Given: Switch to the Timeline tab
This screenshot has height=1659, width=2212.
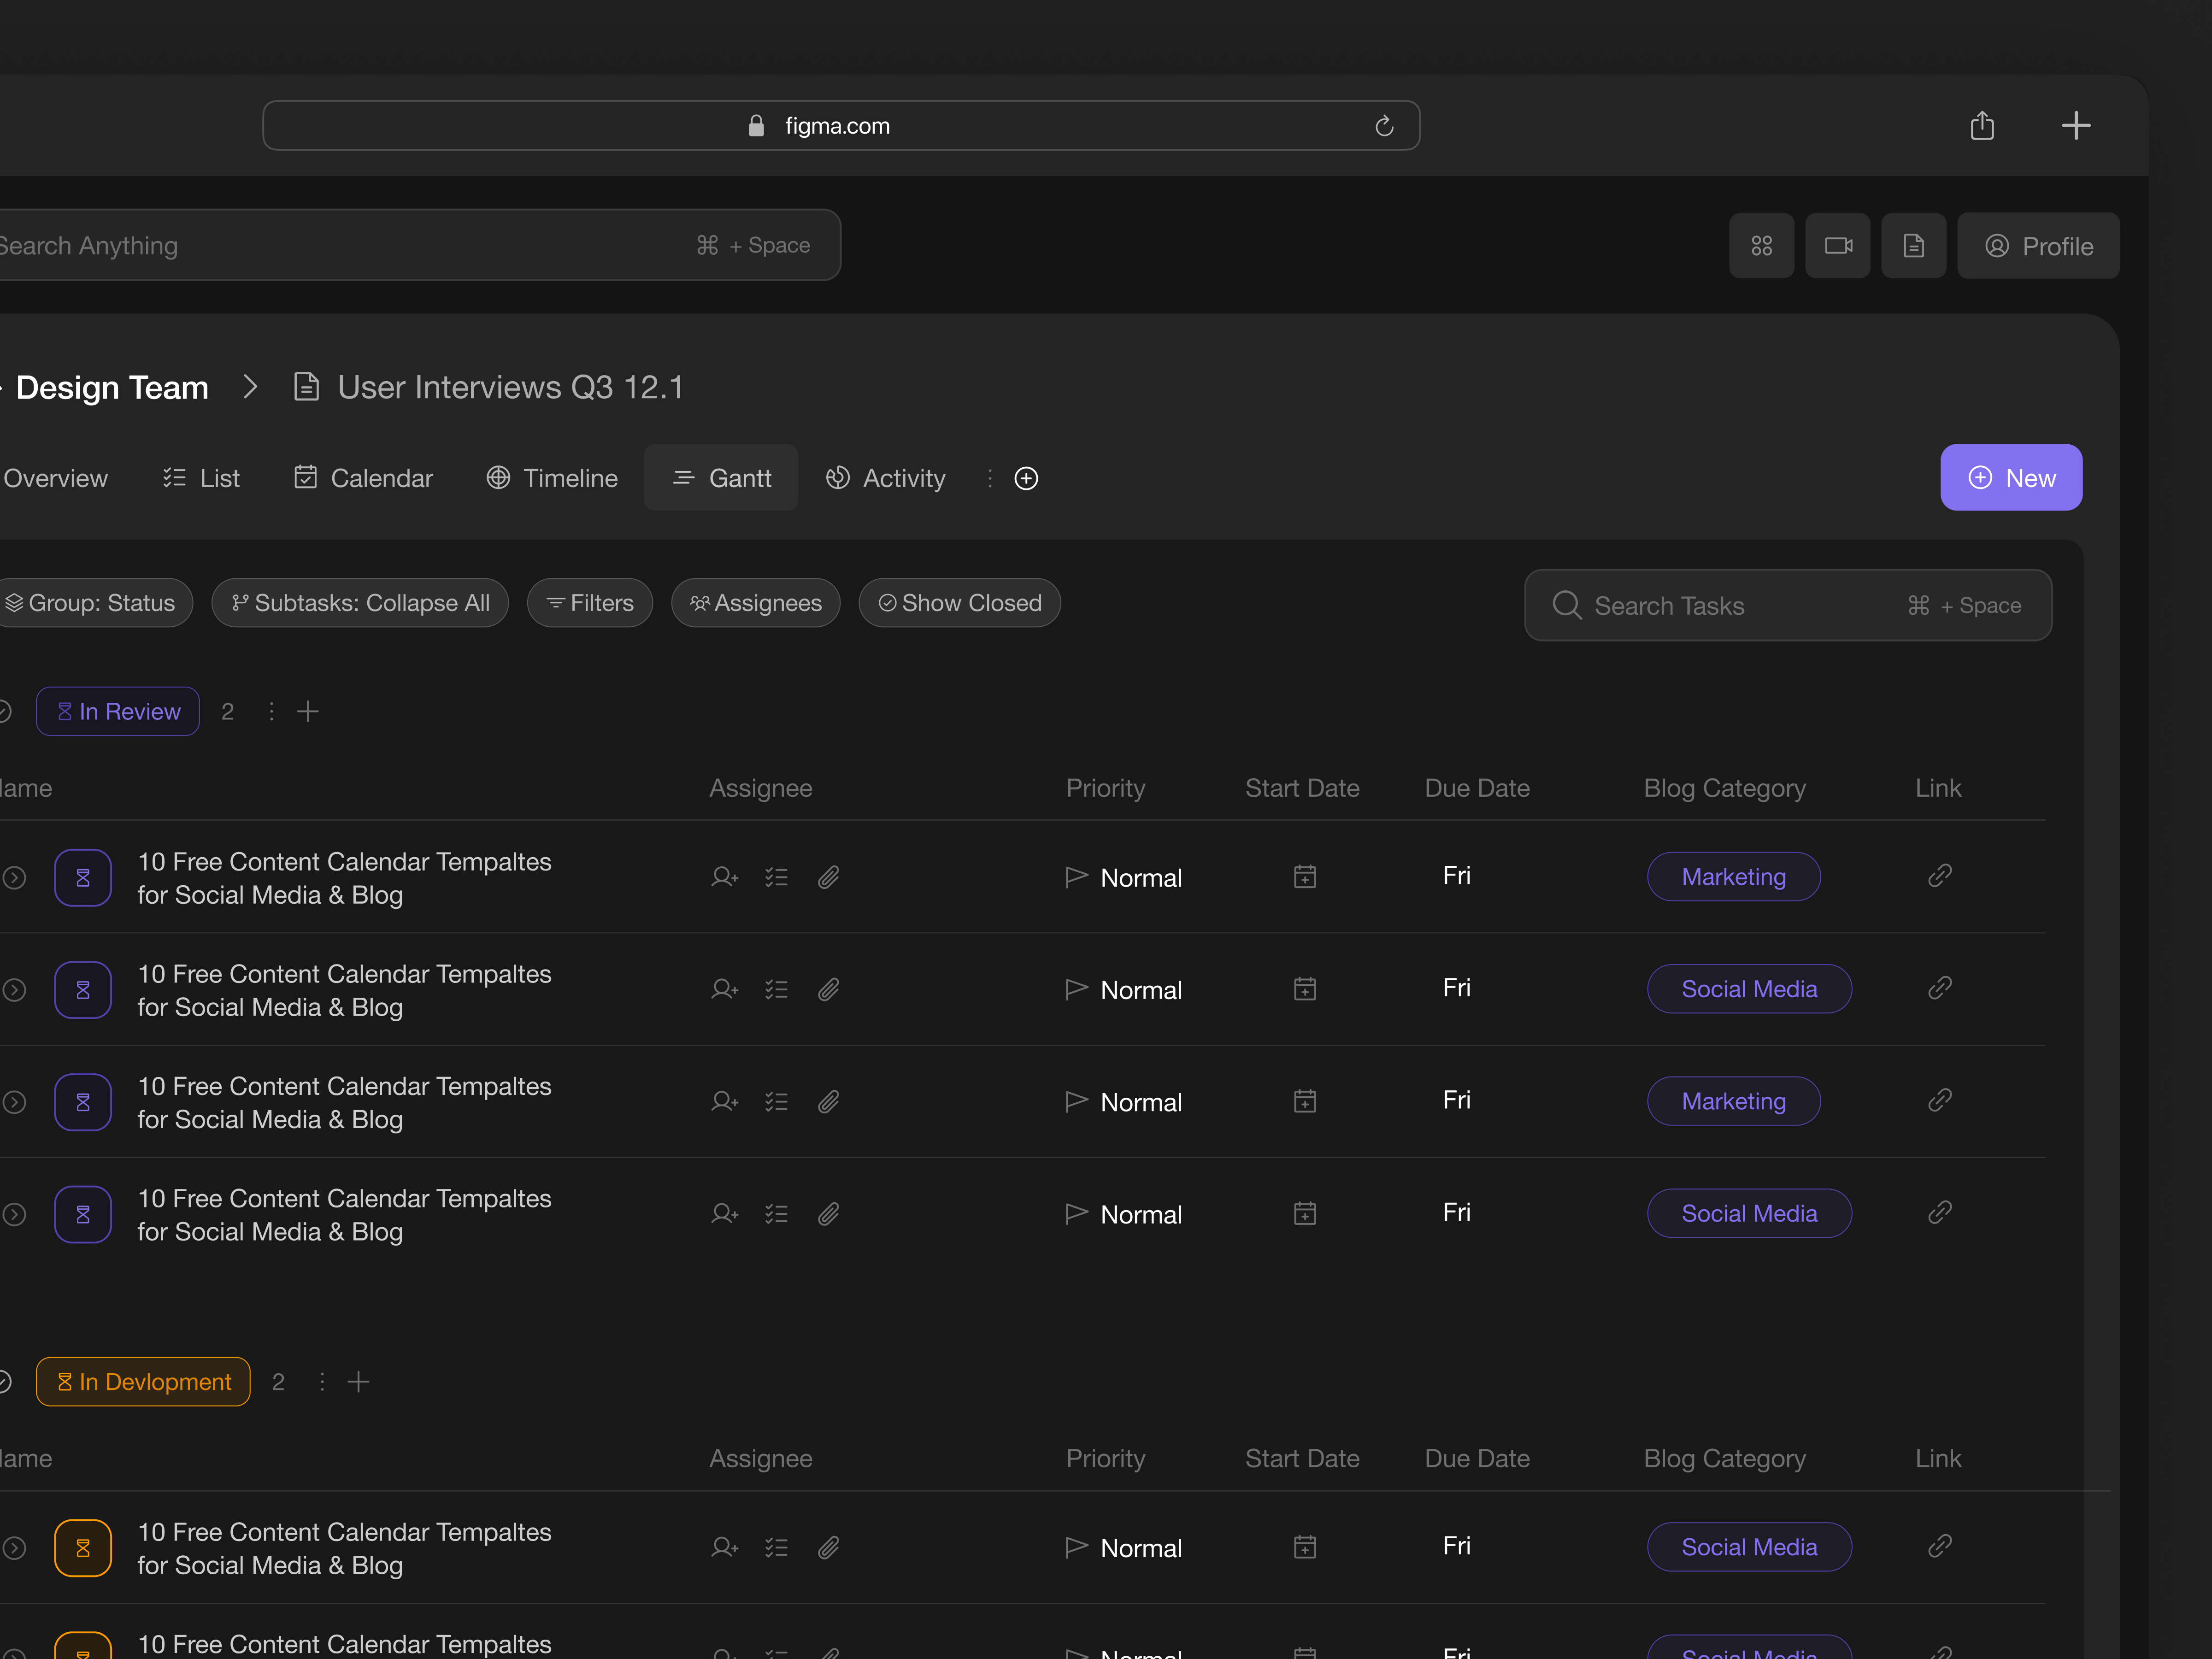Looking at the screenshot, I should tap(552, 478).
